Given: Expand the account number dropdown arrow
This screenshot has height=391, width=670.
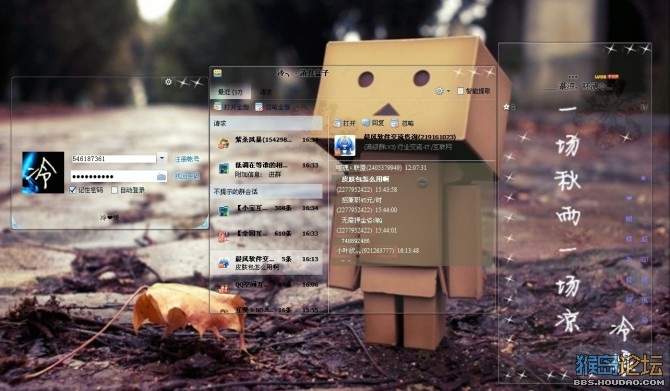Looking at the screenshot, I should (162, 159).
